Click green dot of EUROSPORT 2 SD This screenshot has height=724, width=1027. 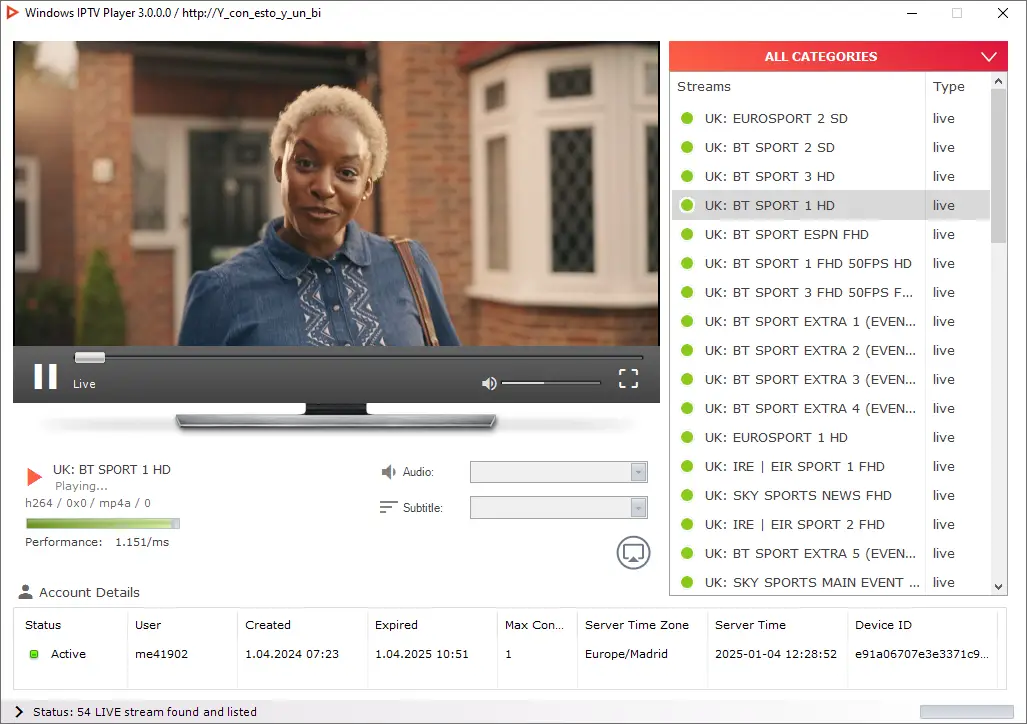point(687,118)
